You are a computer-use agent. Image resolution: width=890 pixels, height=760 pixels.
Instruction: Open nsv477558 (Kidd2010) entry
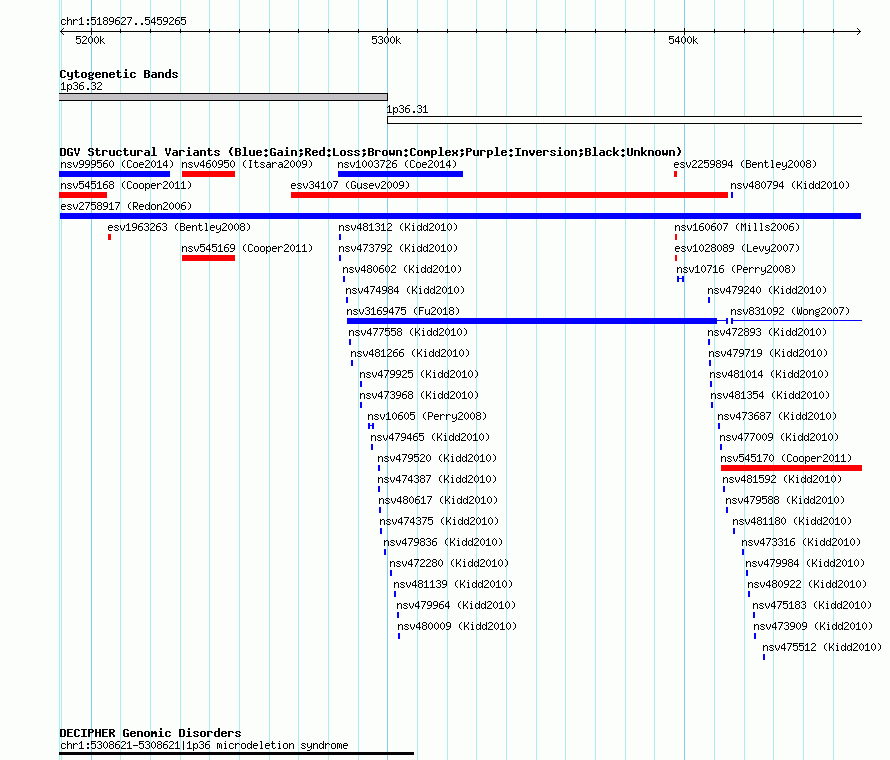408,332
